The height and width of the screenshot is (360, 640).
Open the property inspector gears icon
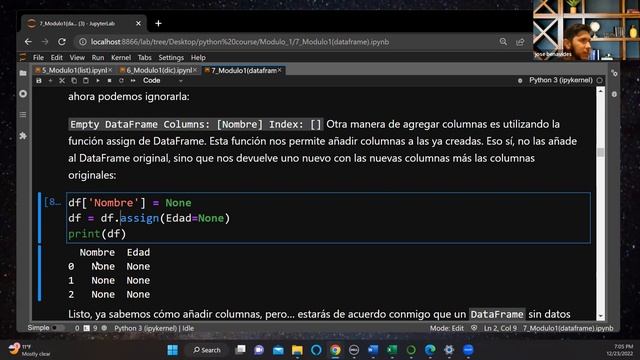614,73
